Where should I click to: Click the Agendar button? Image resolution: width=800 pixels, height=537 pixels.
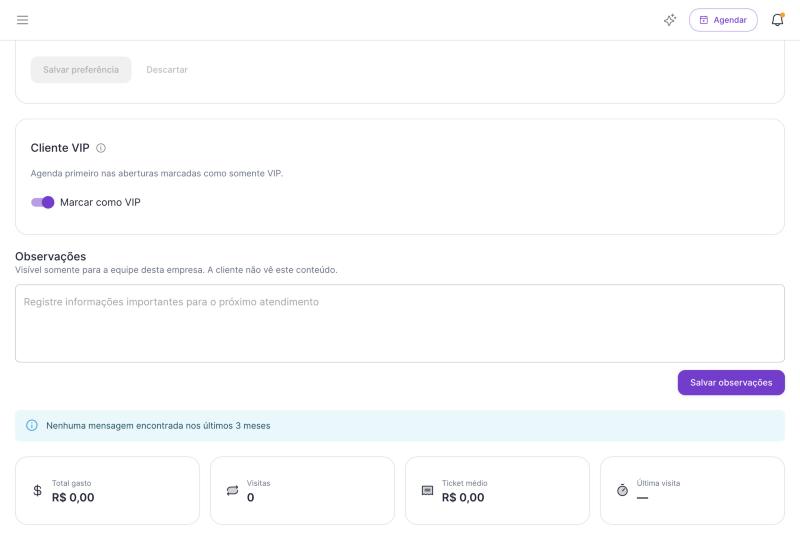point(723,20)
